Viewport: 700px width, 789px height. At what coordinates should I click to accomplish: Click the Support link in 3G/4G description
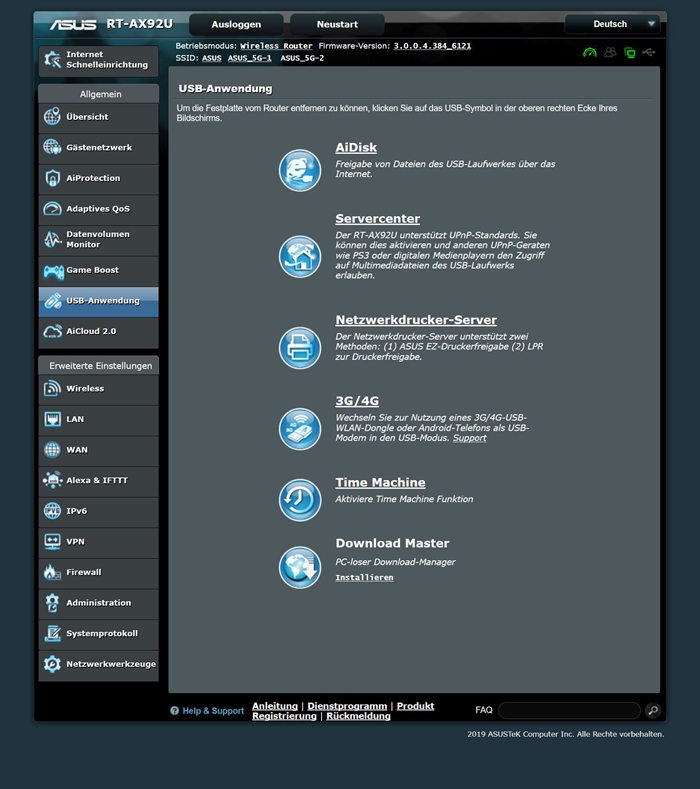click(x=470, y=438)
